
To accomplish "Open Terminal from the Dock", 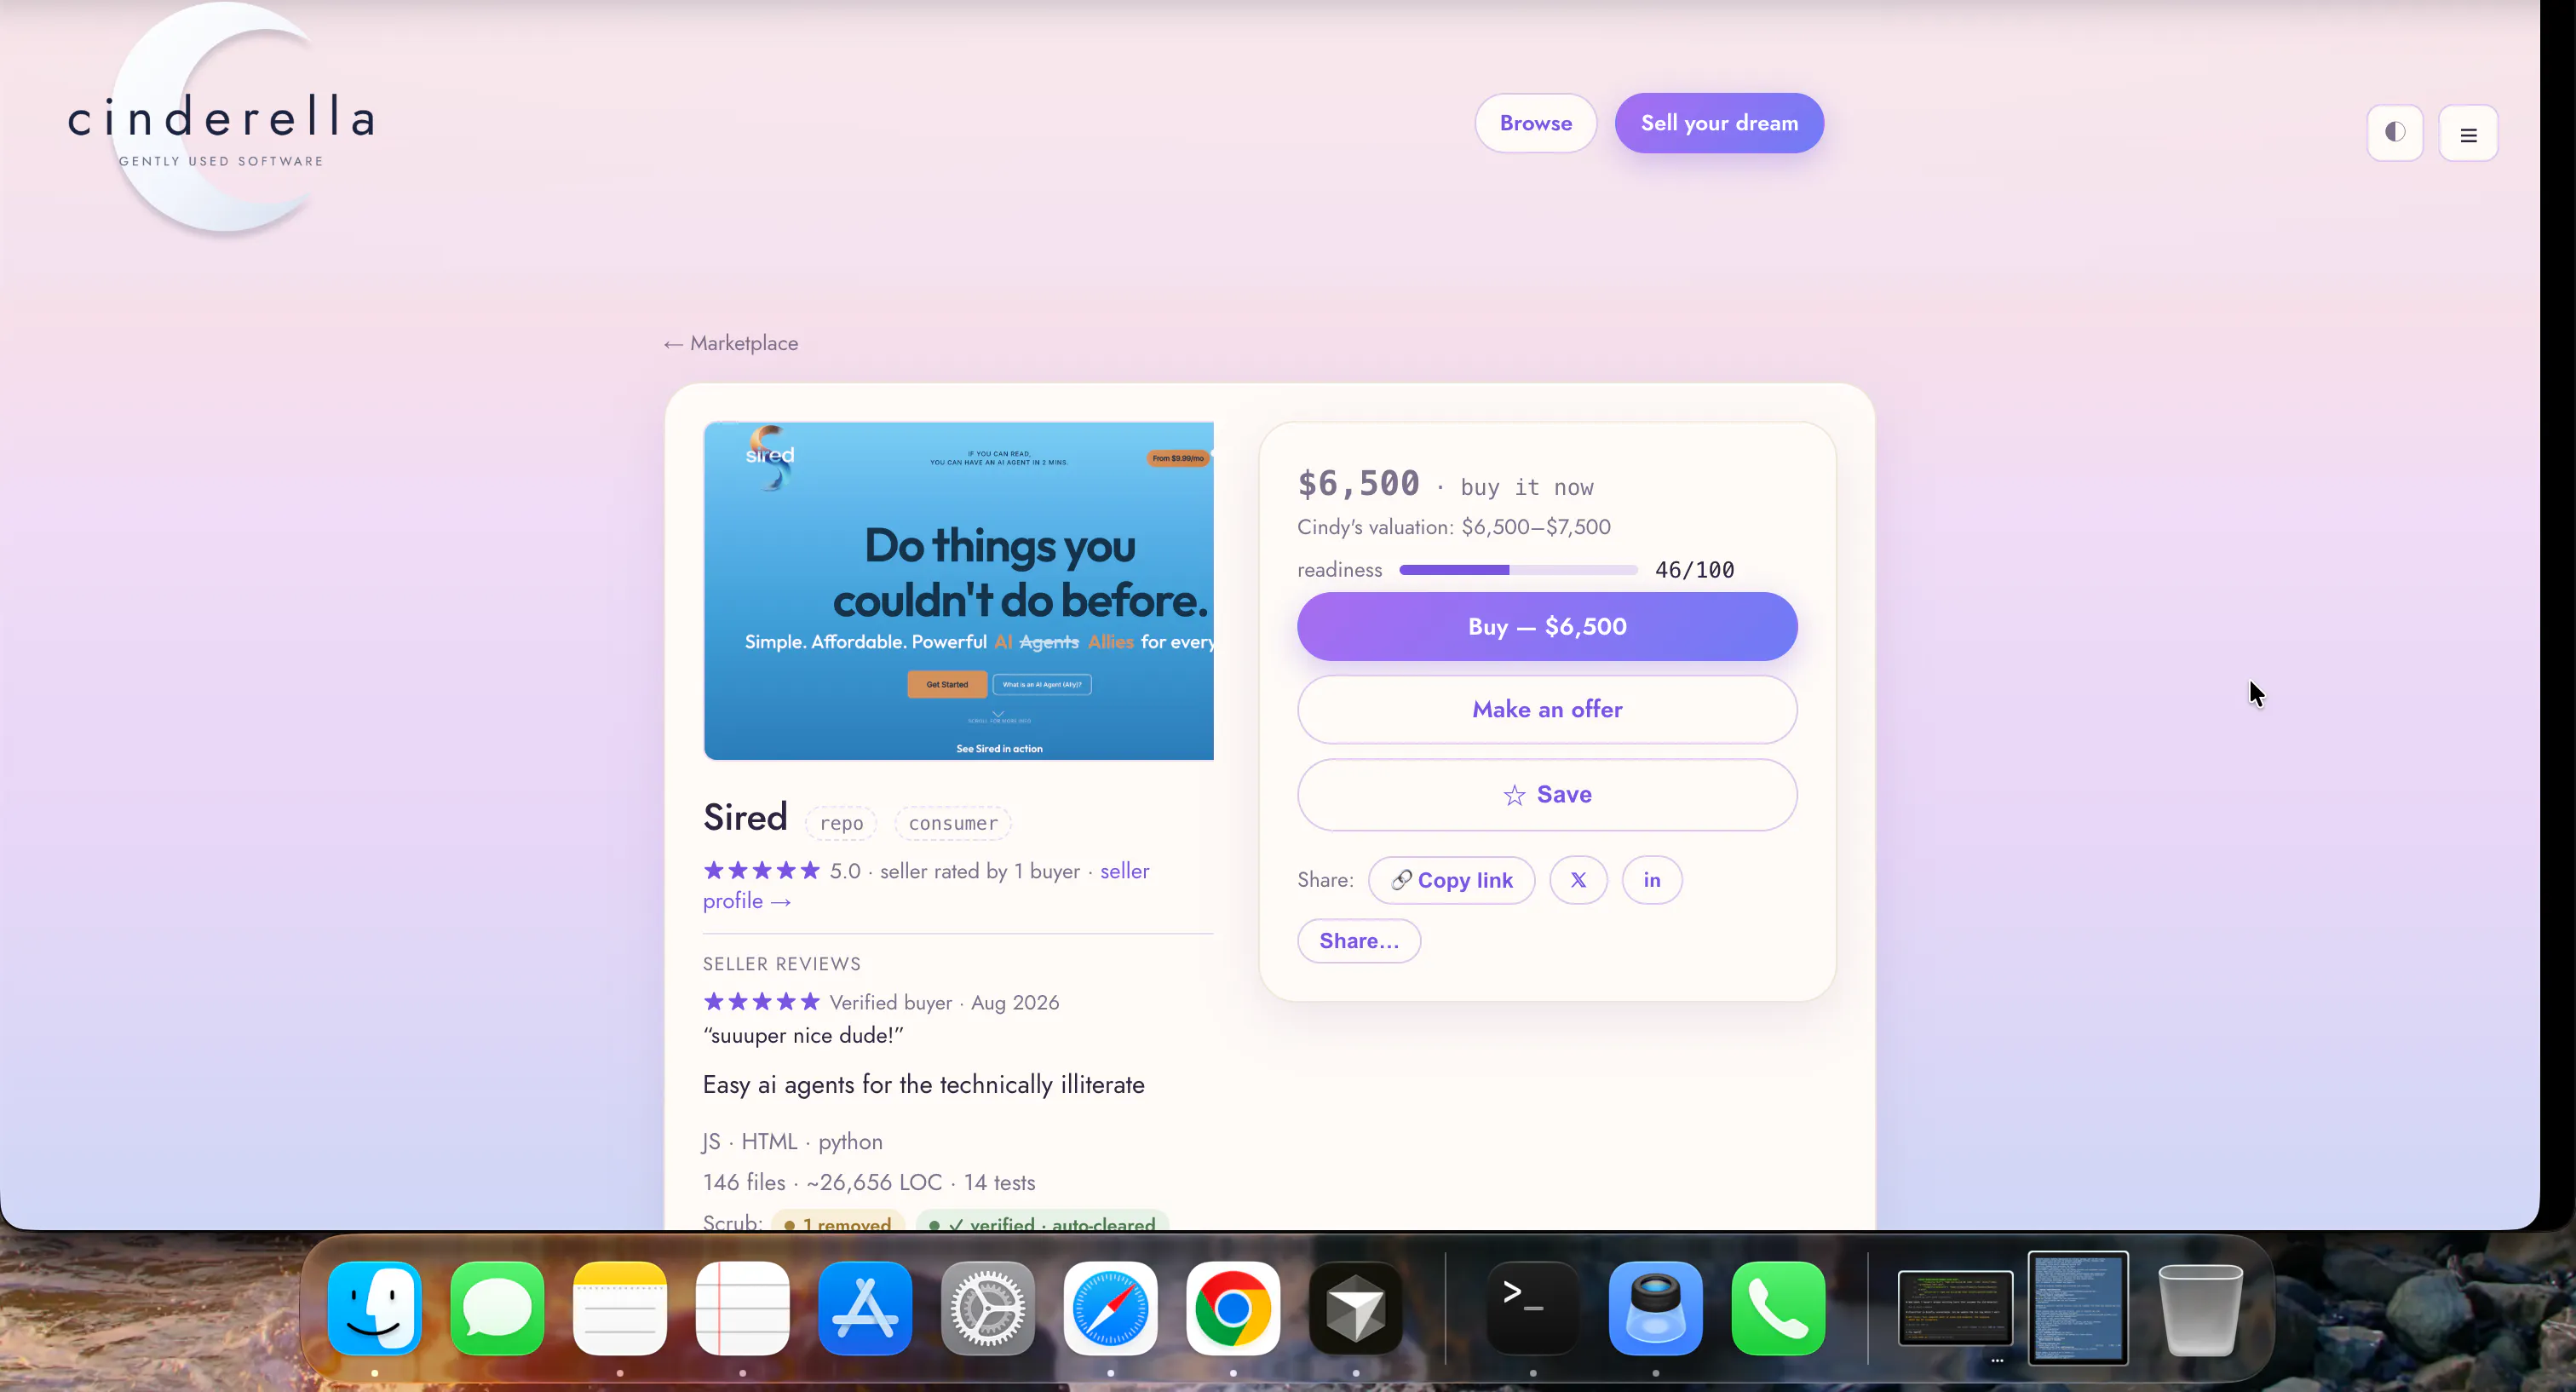I will point(1533,1308).
